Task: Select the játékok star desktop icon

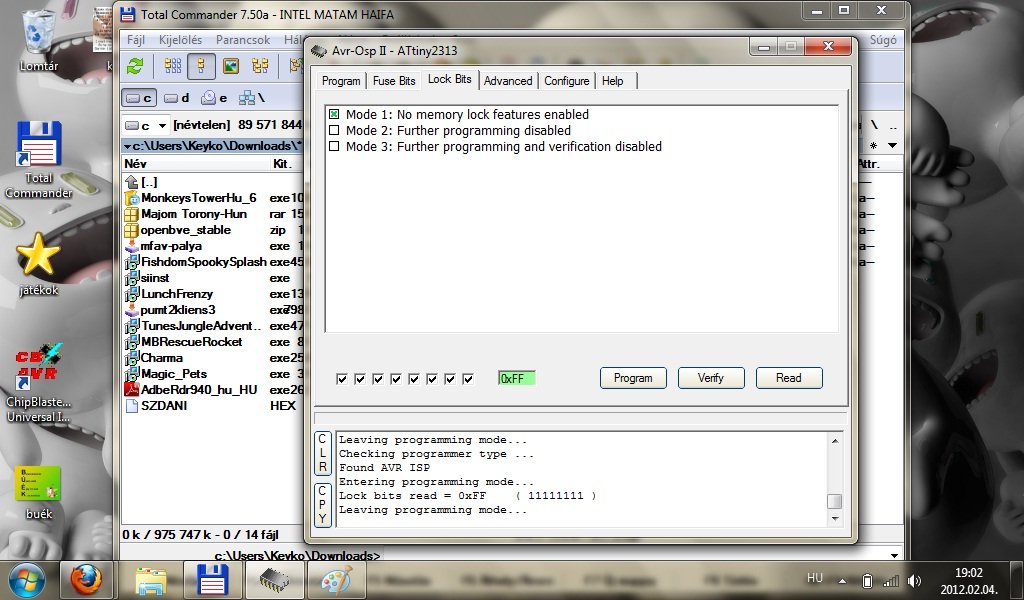Action: (39, 264)
